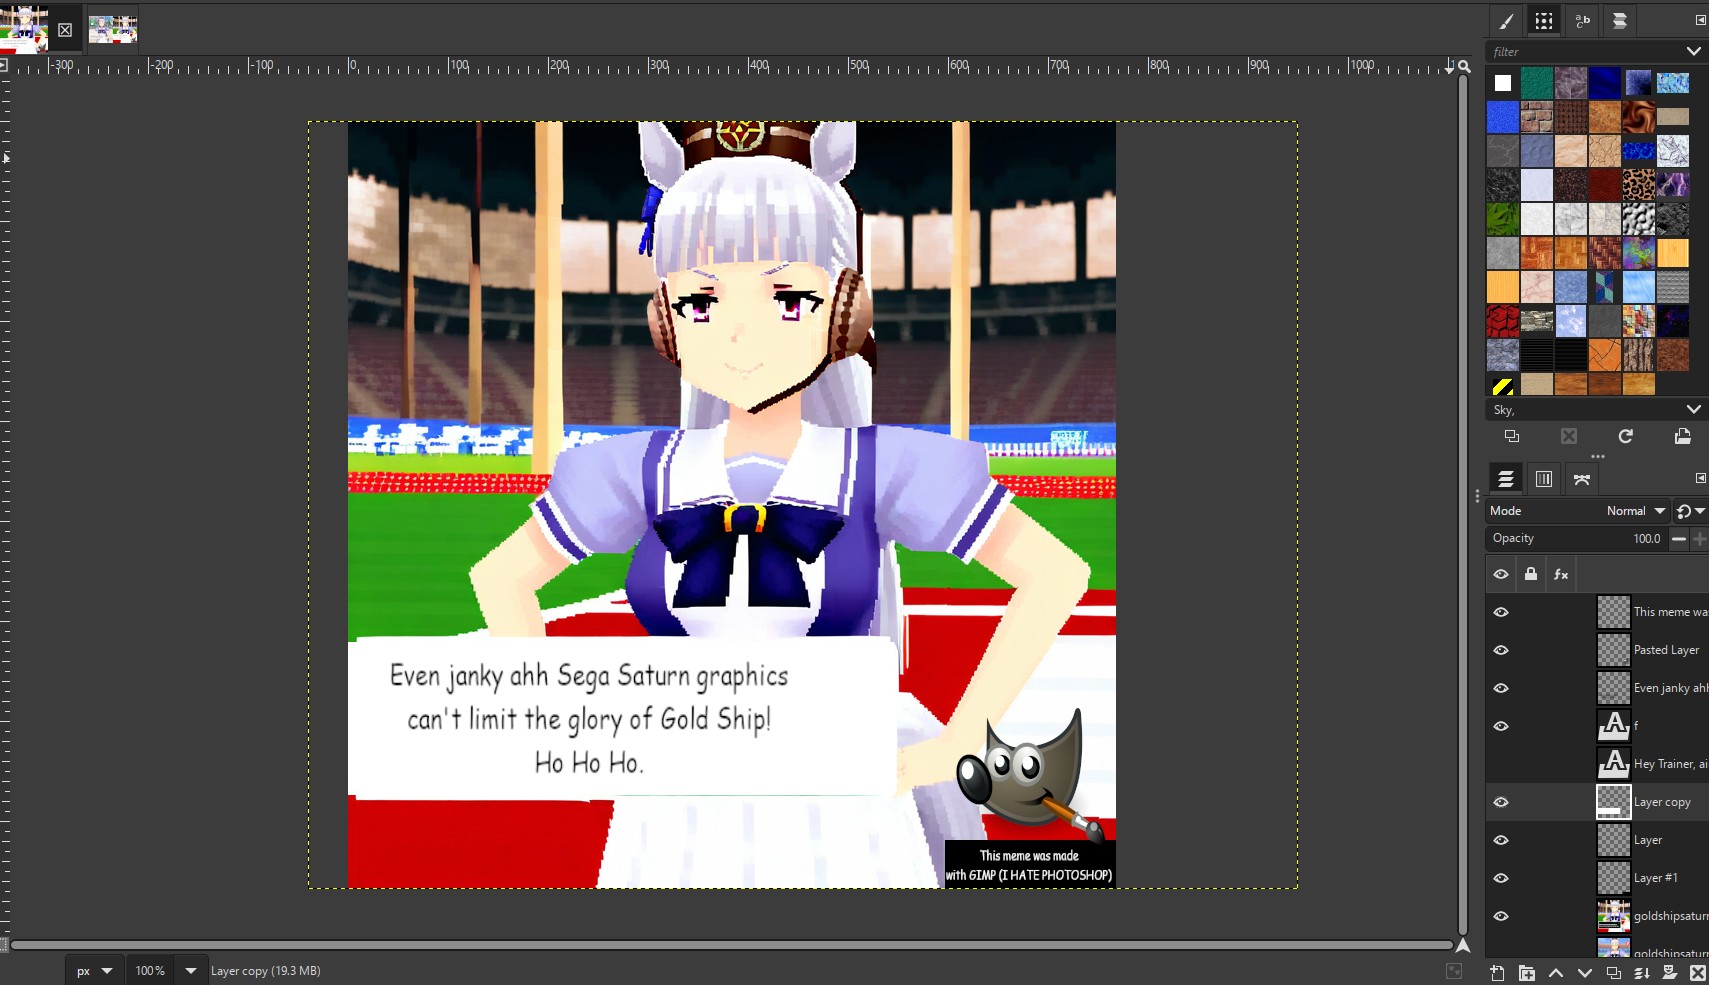
Task: Hide the Pasted Layer
Action: tap(1501, 650)
